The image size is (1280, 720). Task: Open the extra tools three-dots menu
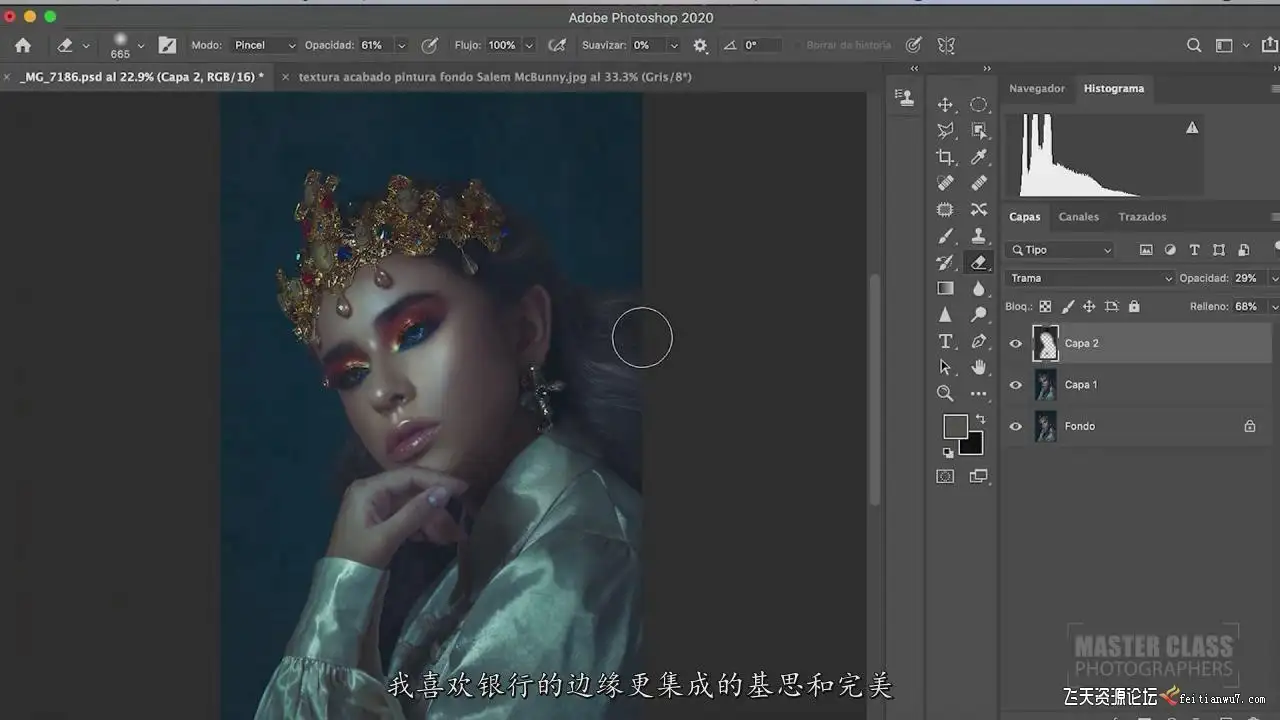(x=979, y=393)
